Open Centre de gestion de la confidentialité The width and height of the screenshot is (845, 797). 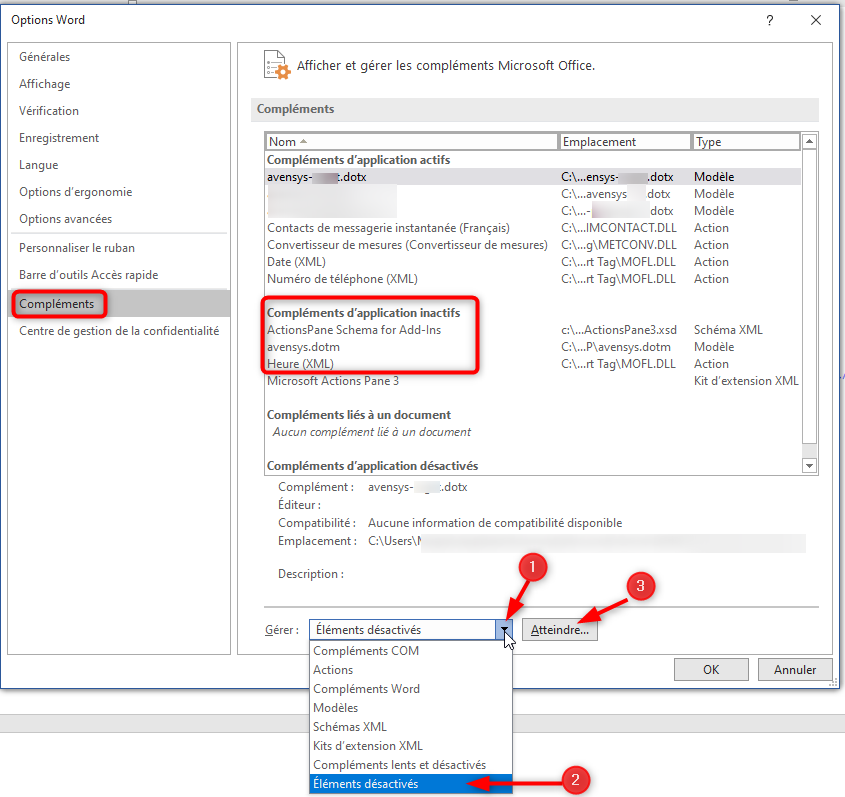coord(119,331)
